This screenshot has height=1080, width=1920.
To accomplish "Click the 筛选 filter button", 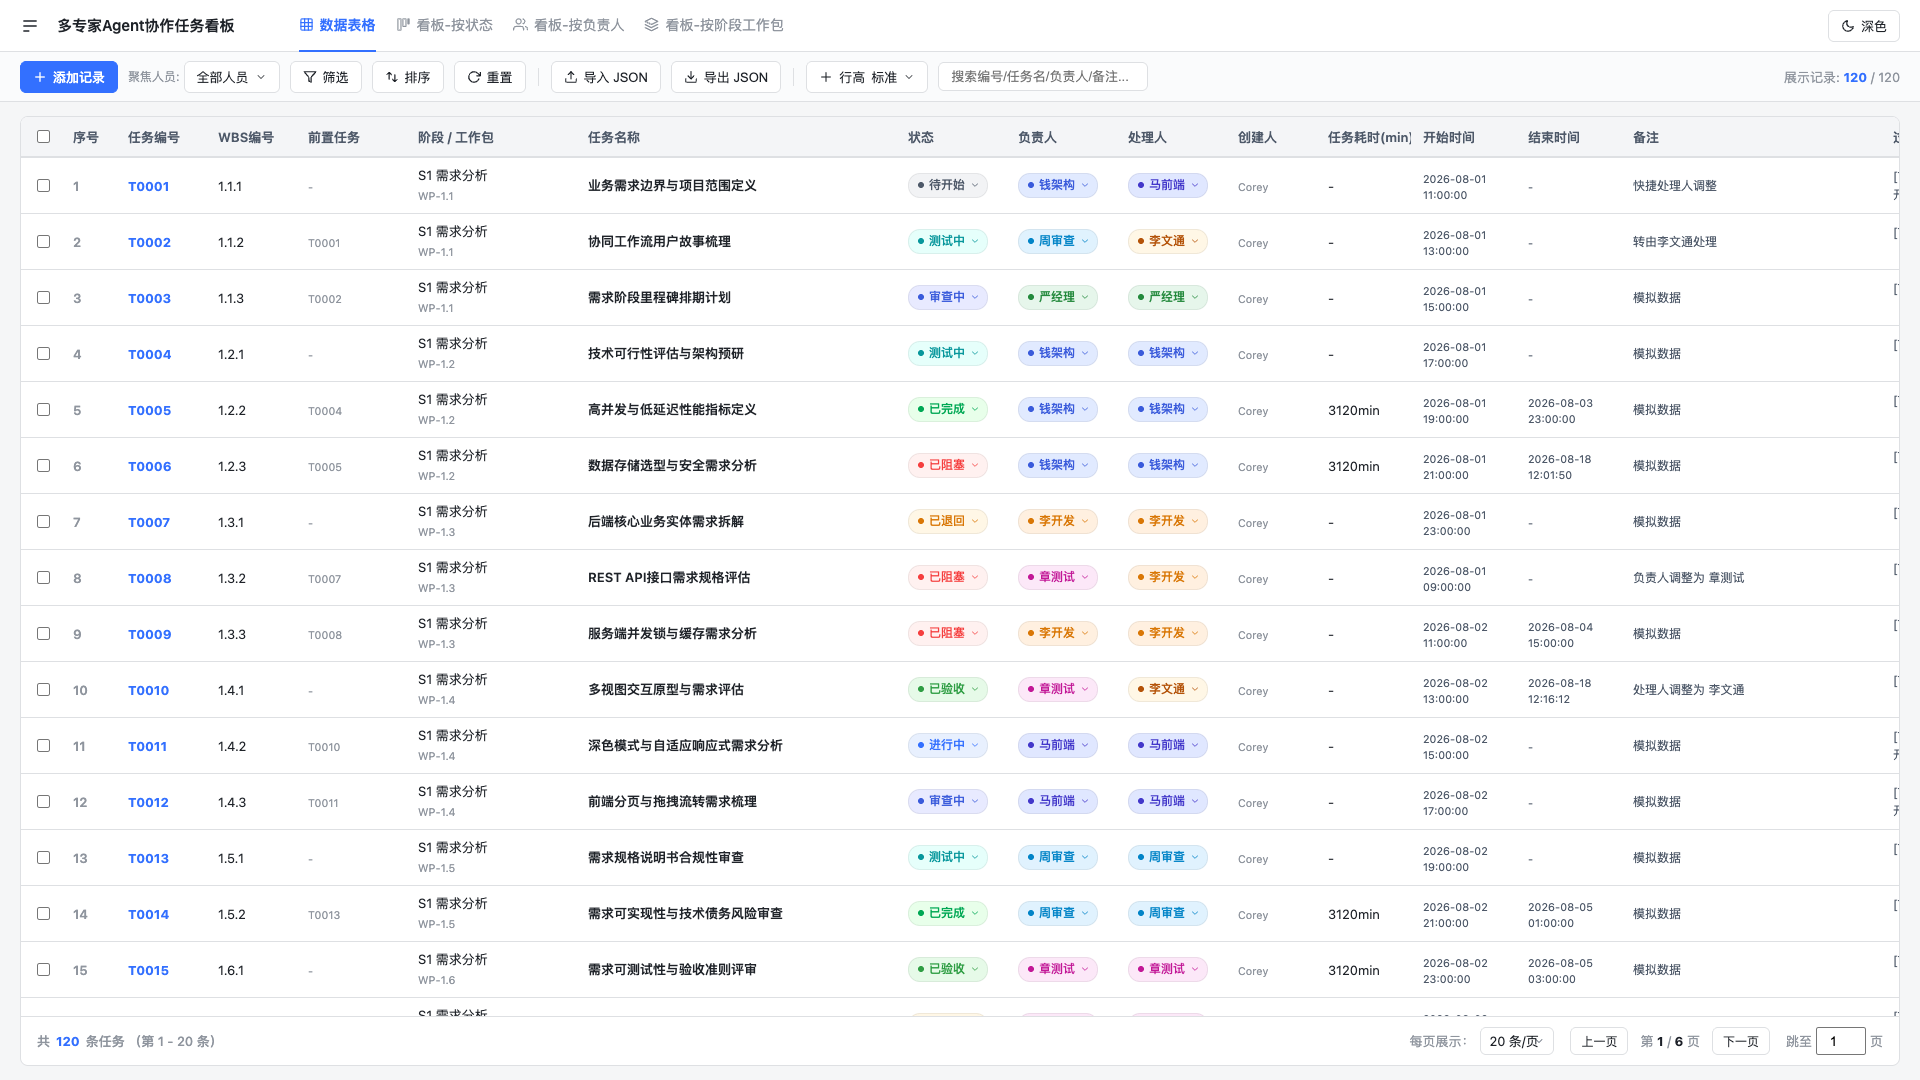I will 326,77.
